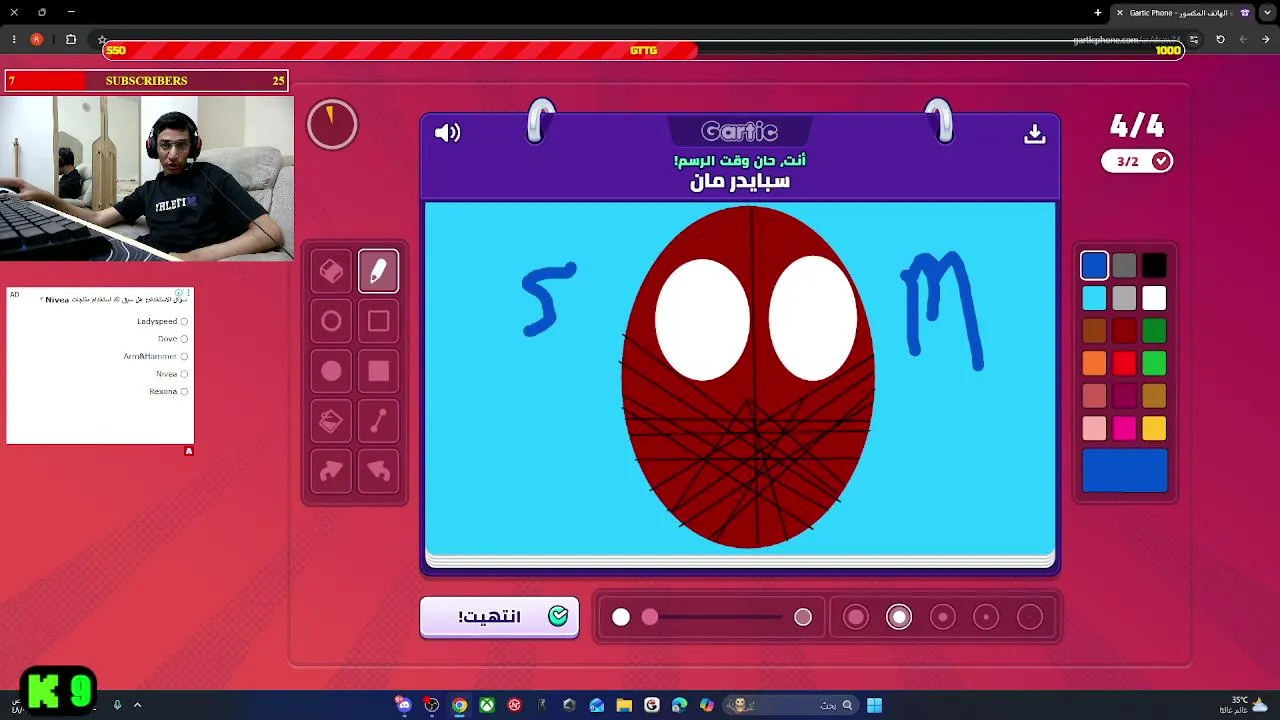Pick the white color swatch
The height and width of the screenshot is (720, 1280).
(1154, 298)
